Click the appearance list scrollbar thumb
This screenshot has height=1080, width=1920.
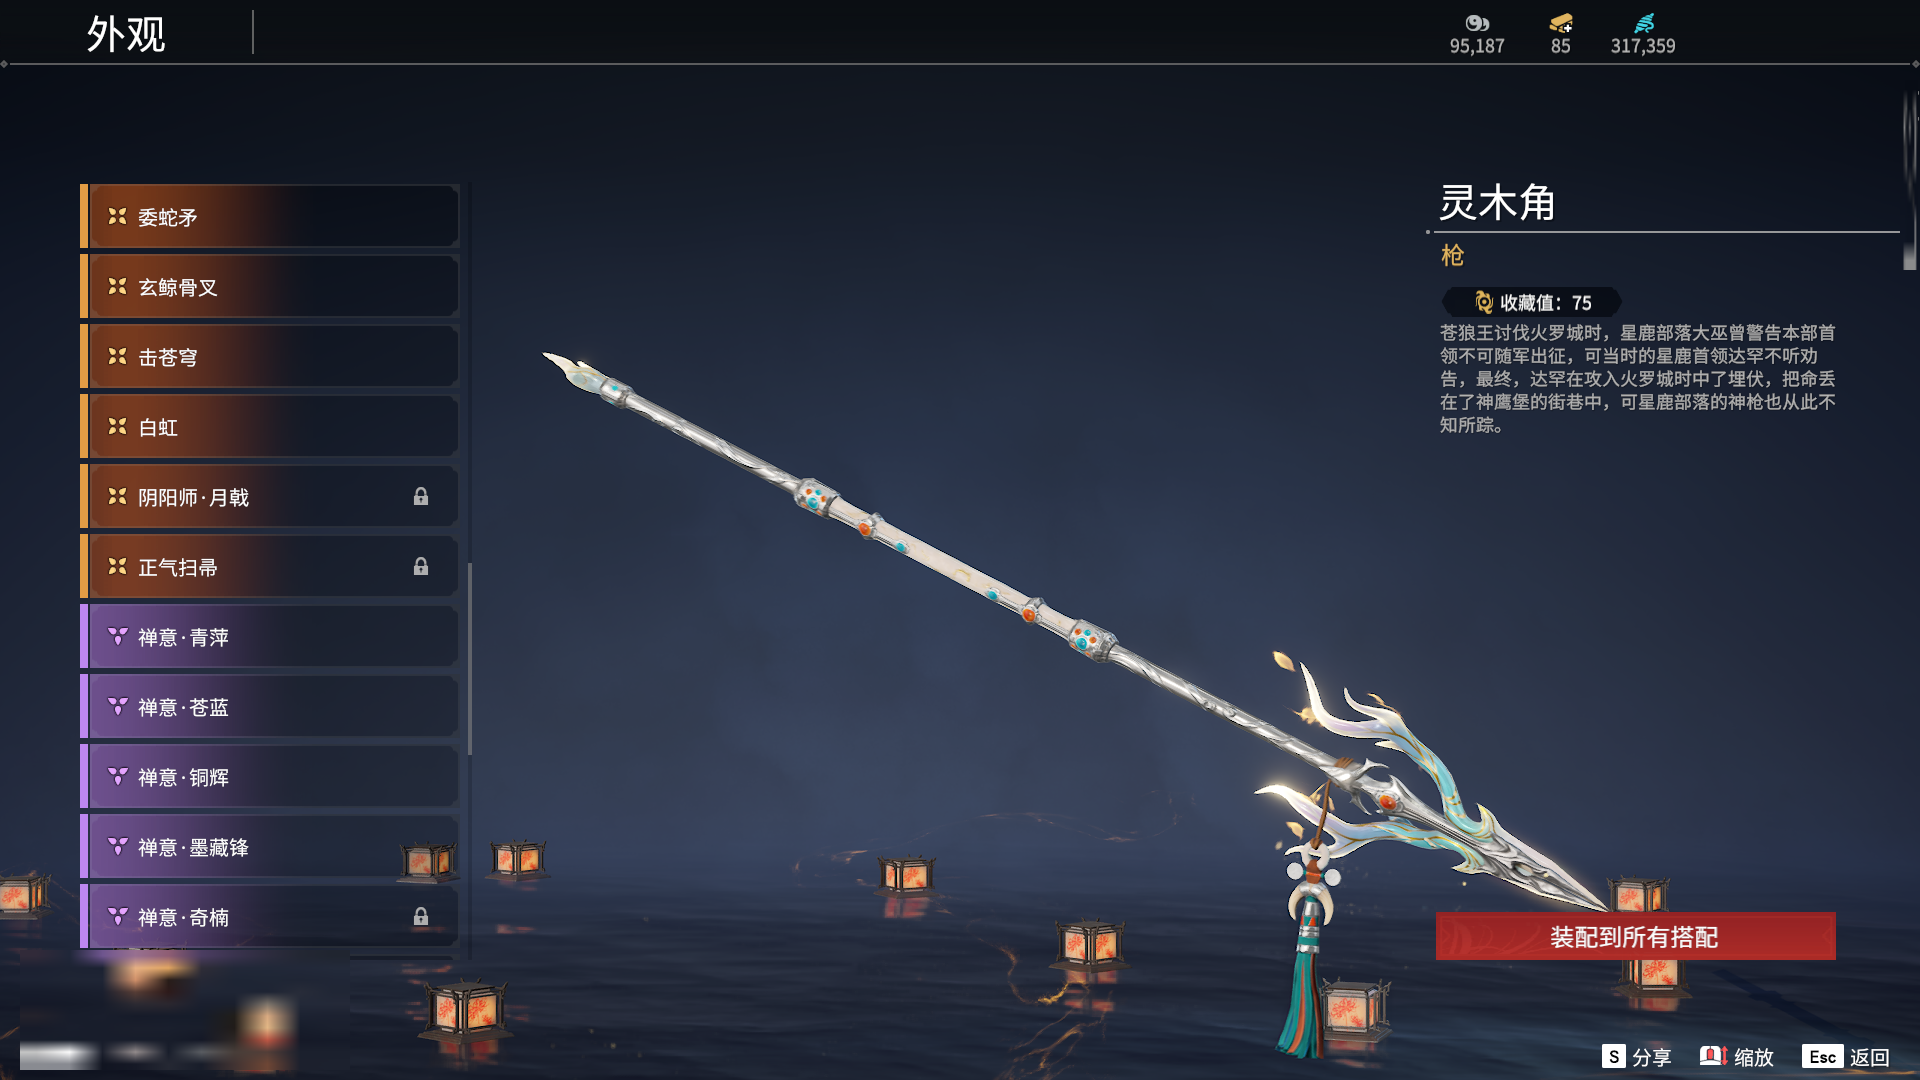point(470,659)
